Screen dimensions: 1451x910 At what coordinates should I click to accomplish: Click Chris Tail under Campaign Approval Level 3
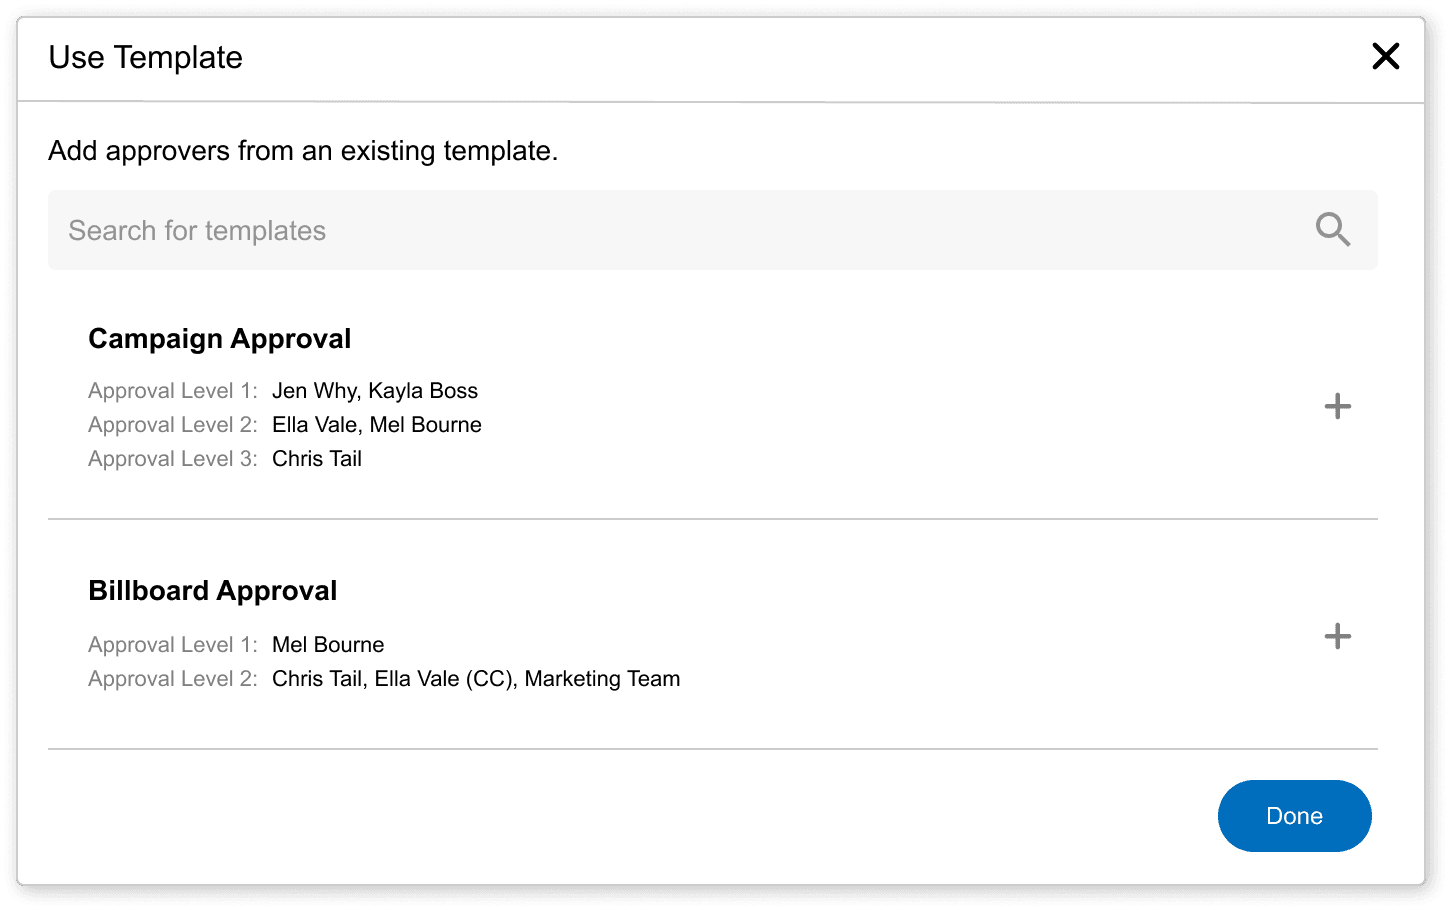(317, 459)
